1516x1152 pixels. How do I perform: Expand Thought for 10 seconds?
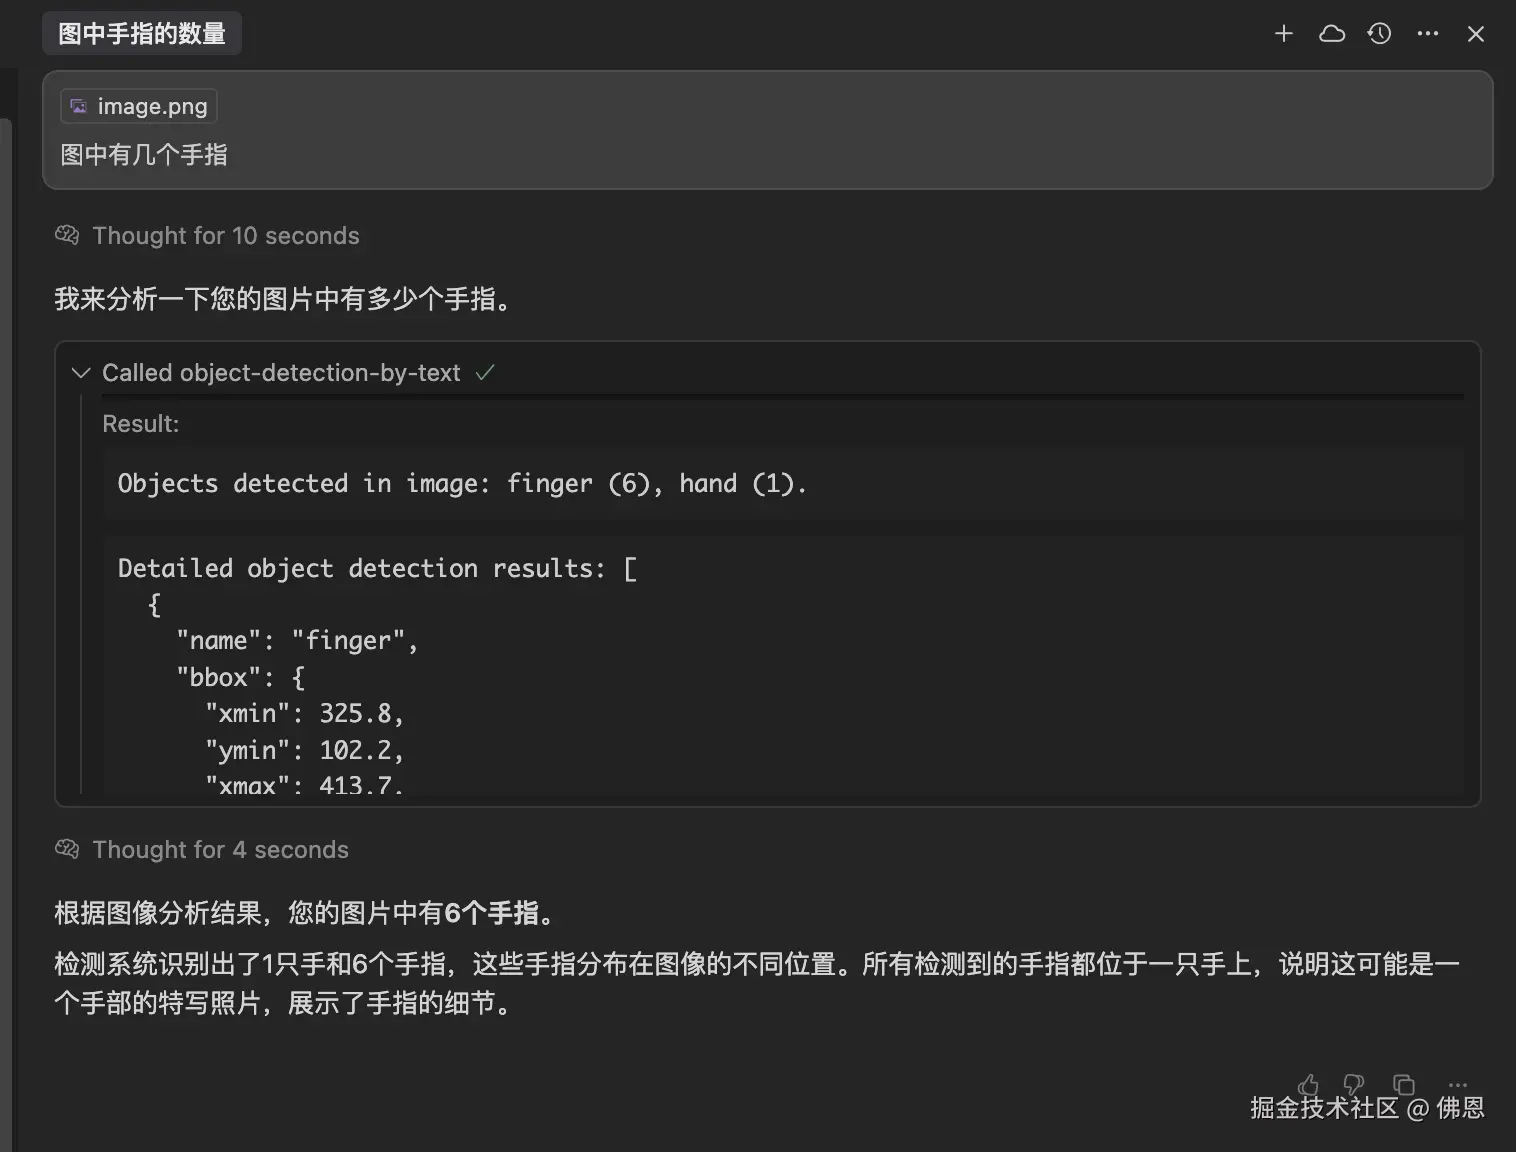(x=225, y=235)
